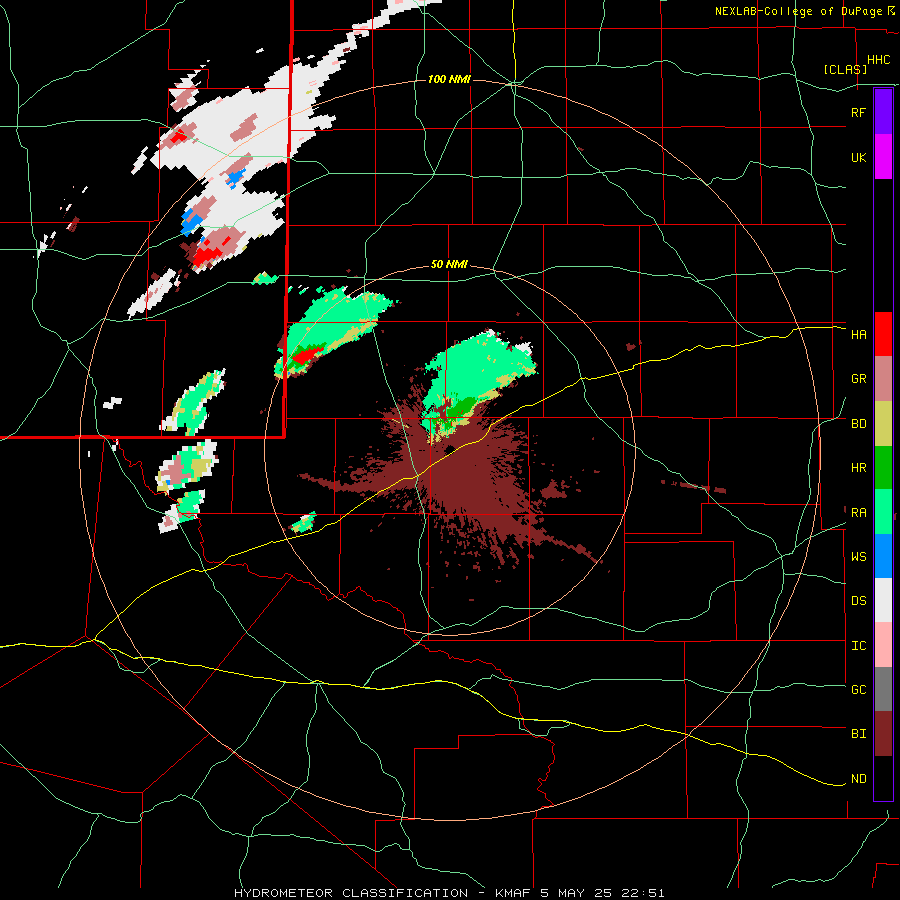This screenshot has height=900, width=900.
Task: Click the magenta UK legend color swatch
Action: click(x=883, y=156)
